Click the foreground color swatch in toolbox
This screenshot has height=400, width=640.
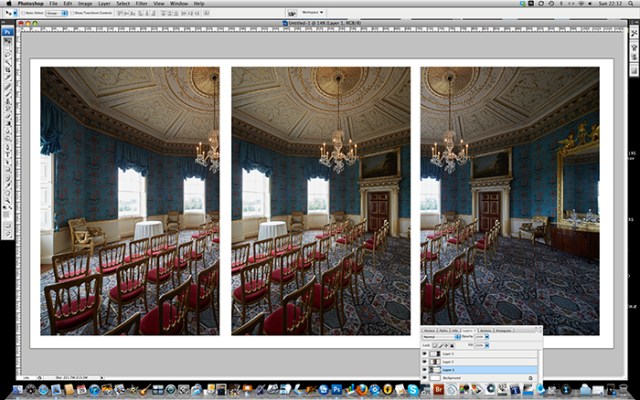6,213
